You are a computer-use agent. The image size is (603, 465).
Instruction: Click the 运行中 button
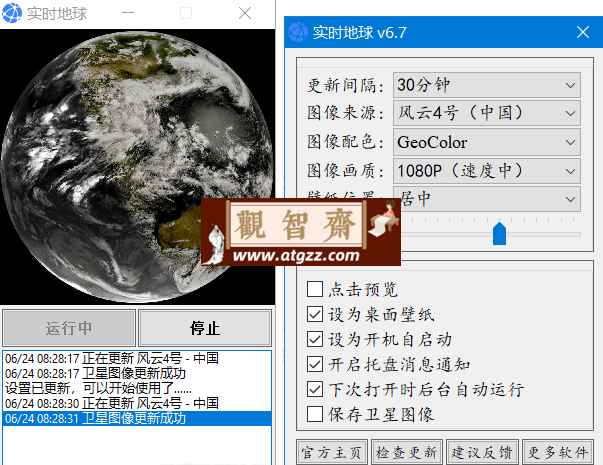[69, 328]
